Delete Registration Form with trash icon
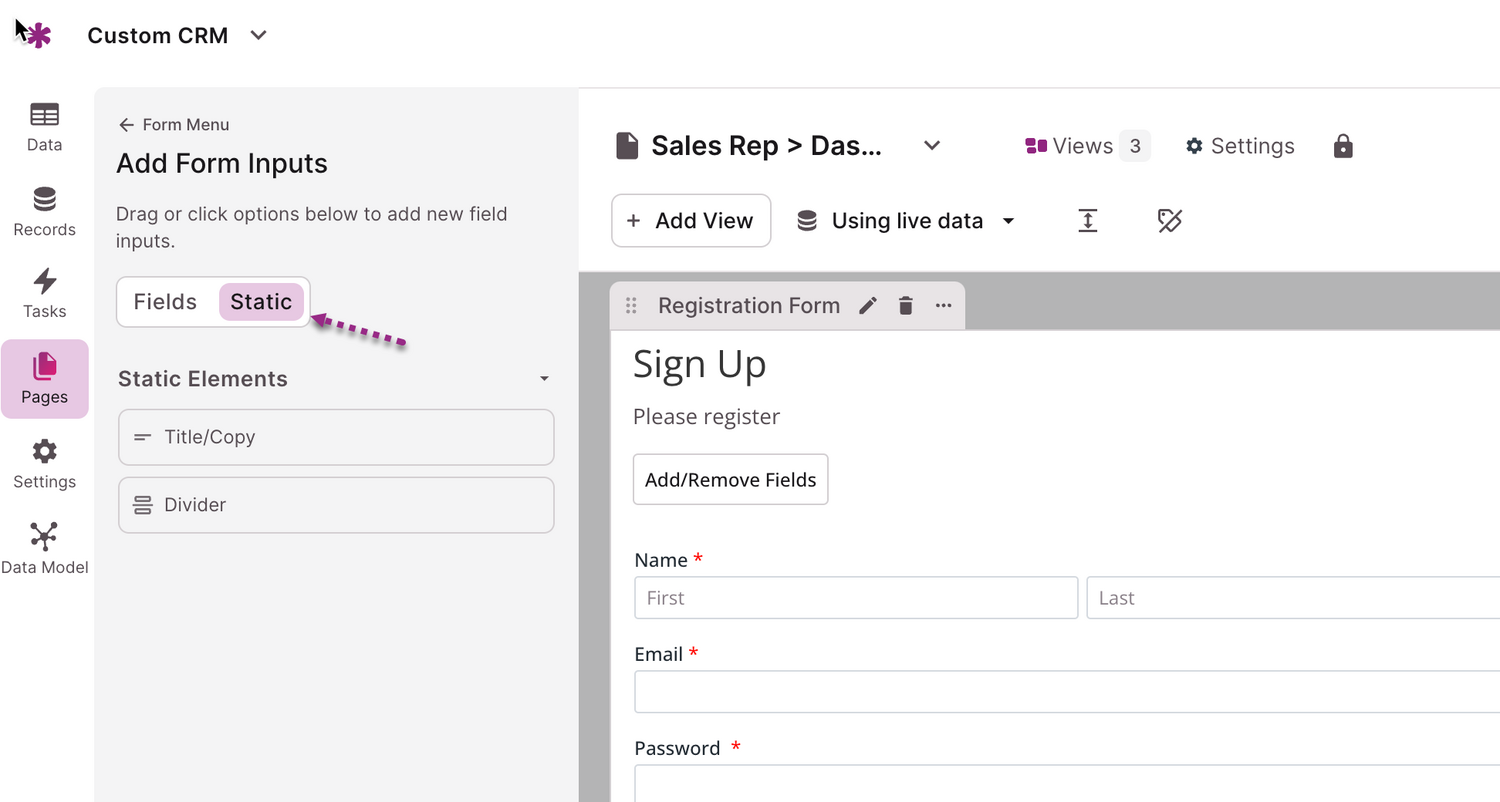This screenshot has height=802, width=1500. tap(906, 306)
